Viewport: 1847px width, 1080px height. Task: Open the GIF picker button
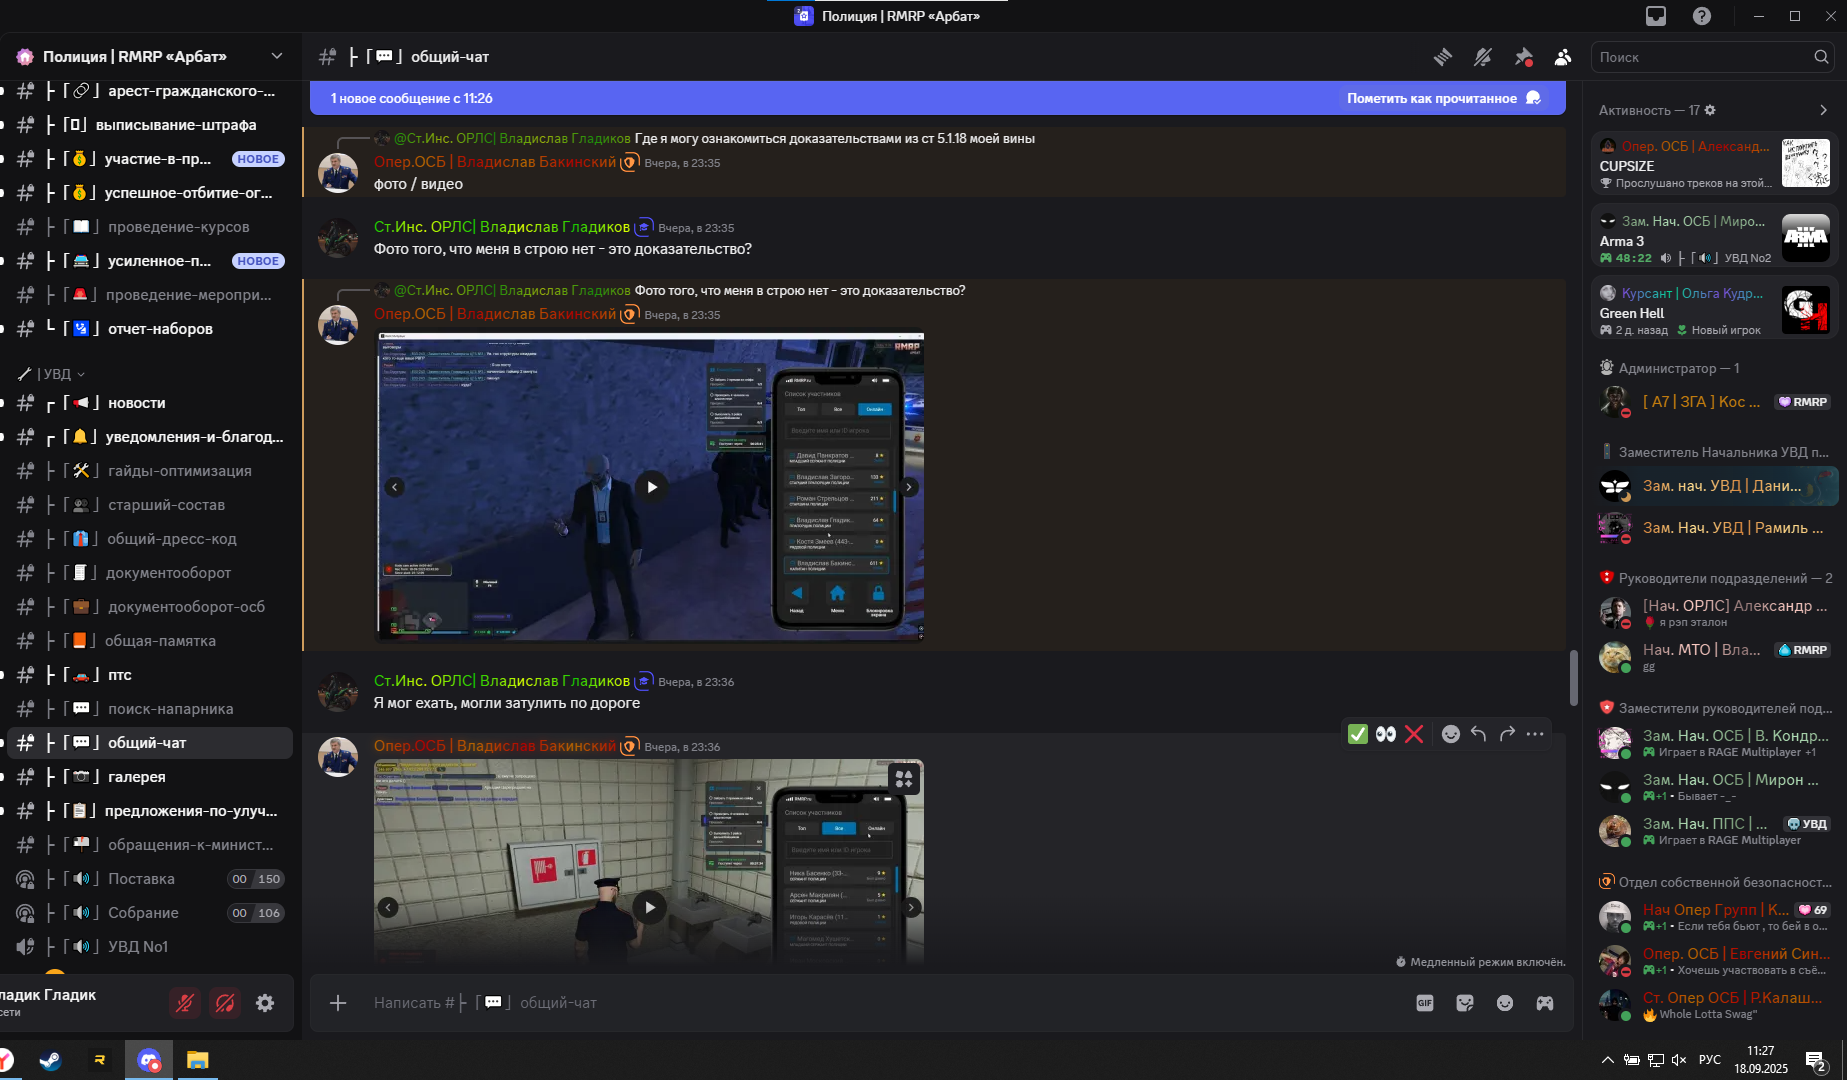click(x=1425, y=1003)
